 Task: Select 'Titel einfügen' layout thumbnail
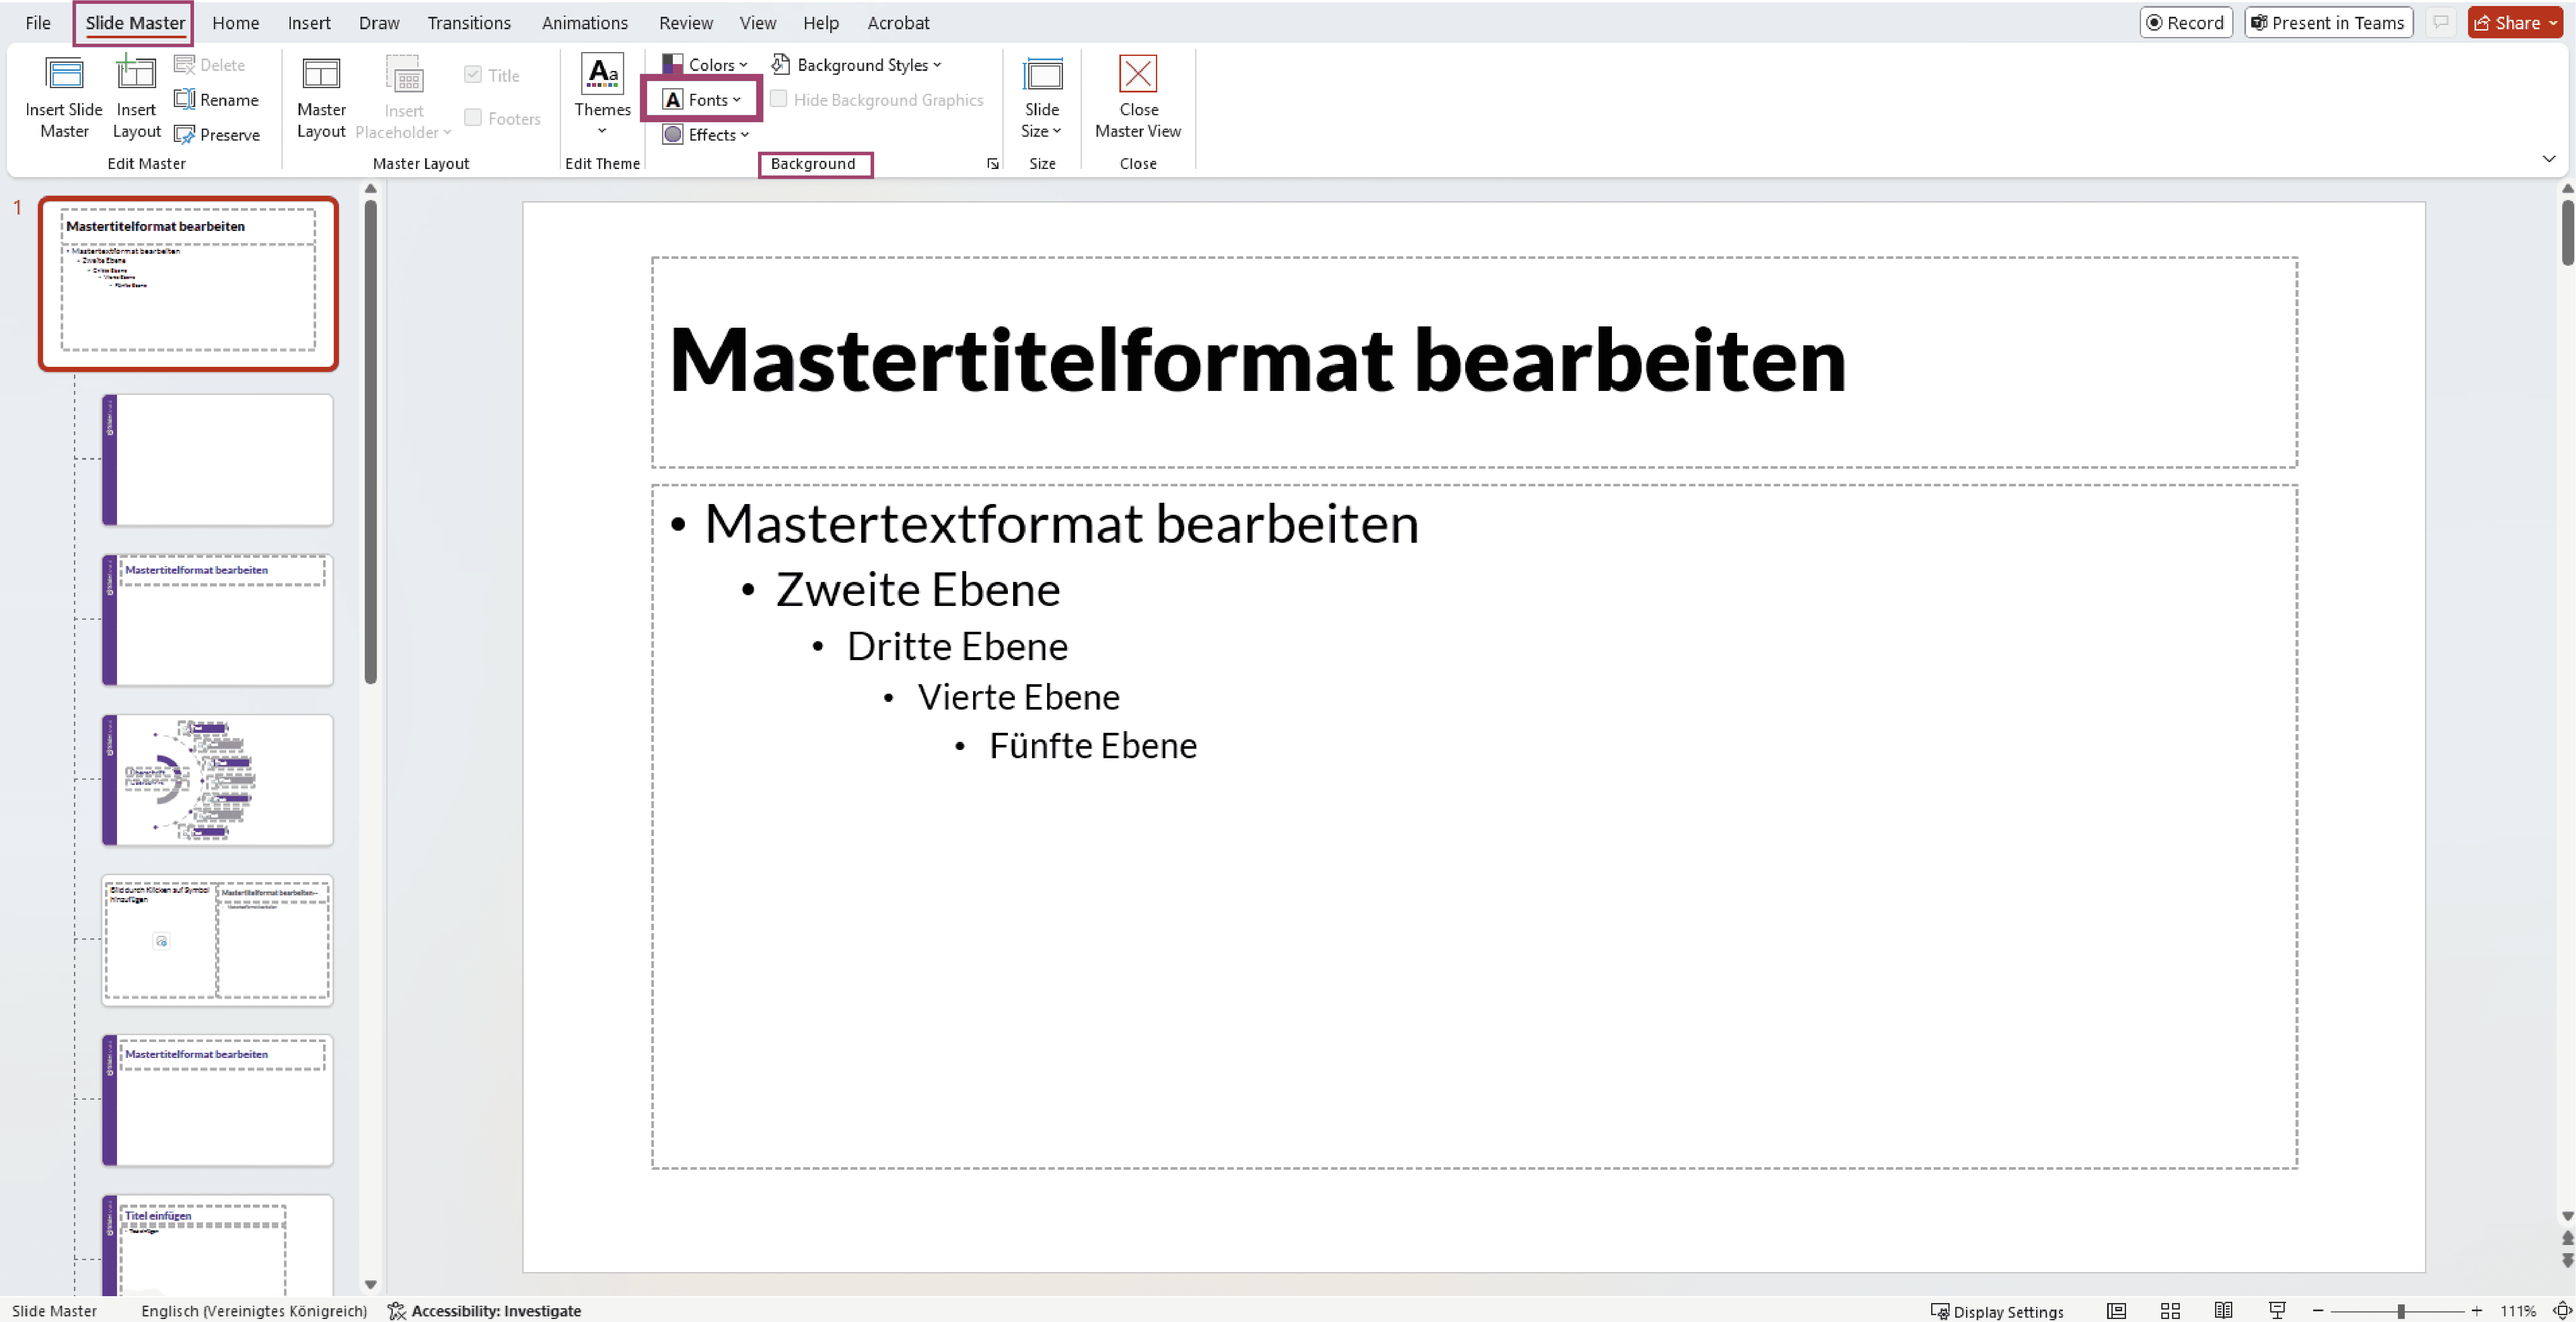pos(217,1246)
